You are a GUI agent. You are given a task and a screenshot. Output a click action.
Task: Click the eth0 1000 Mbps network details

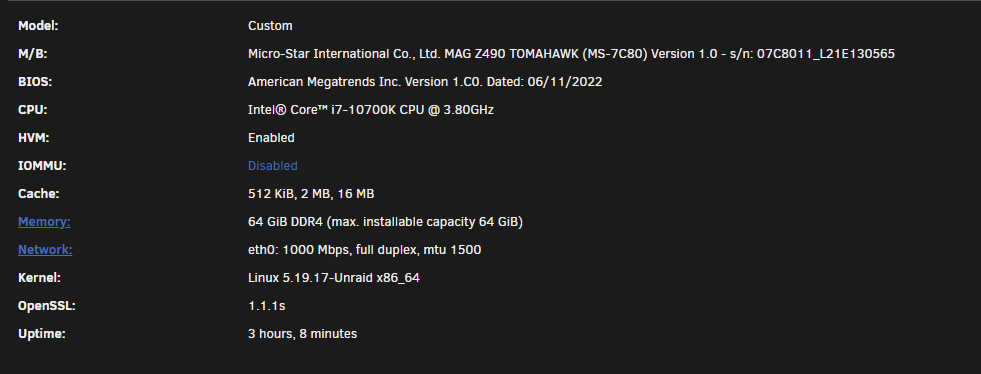point(364,250)
